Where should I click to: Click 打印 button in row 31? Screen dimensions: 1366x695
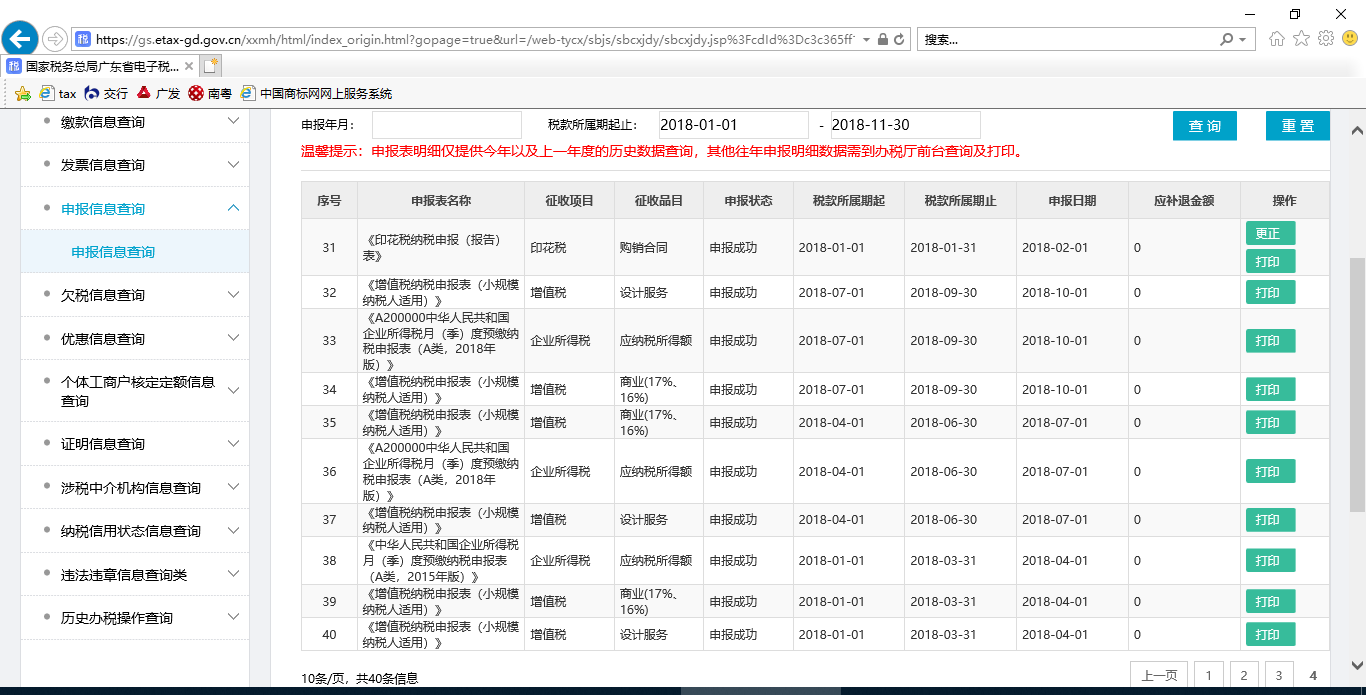[x=1270, y=262]
